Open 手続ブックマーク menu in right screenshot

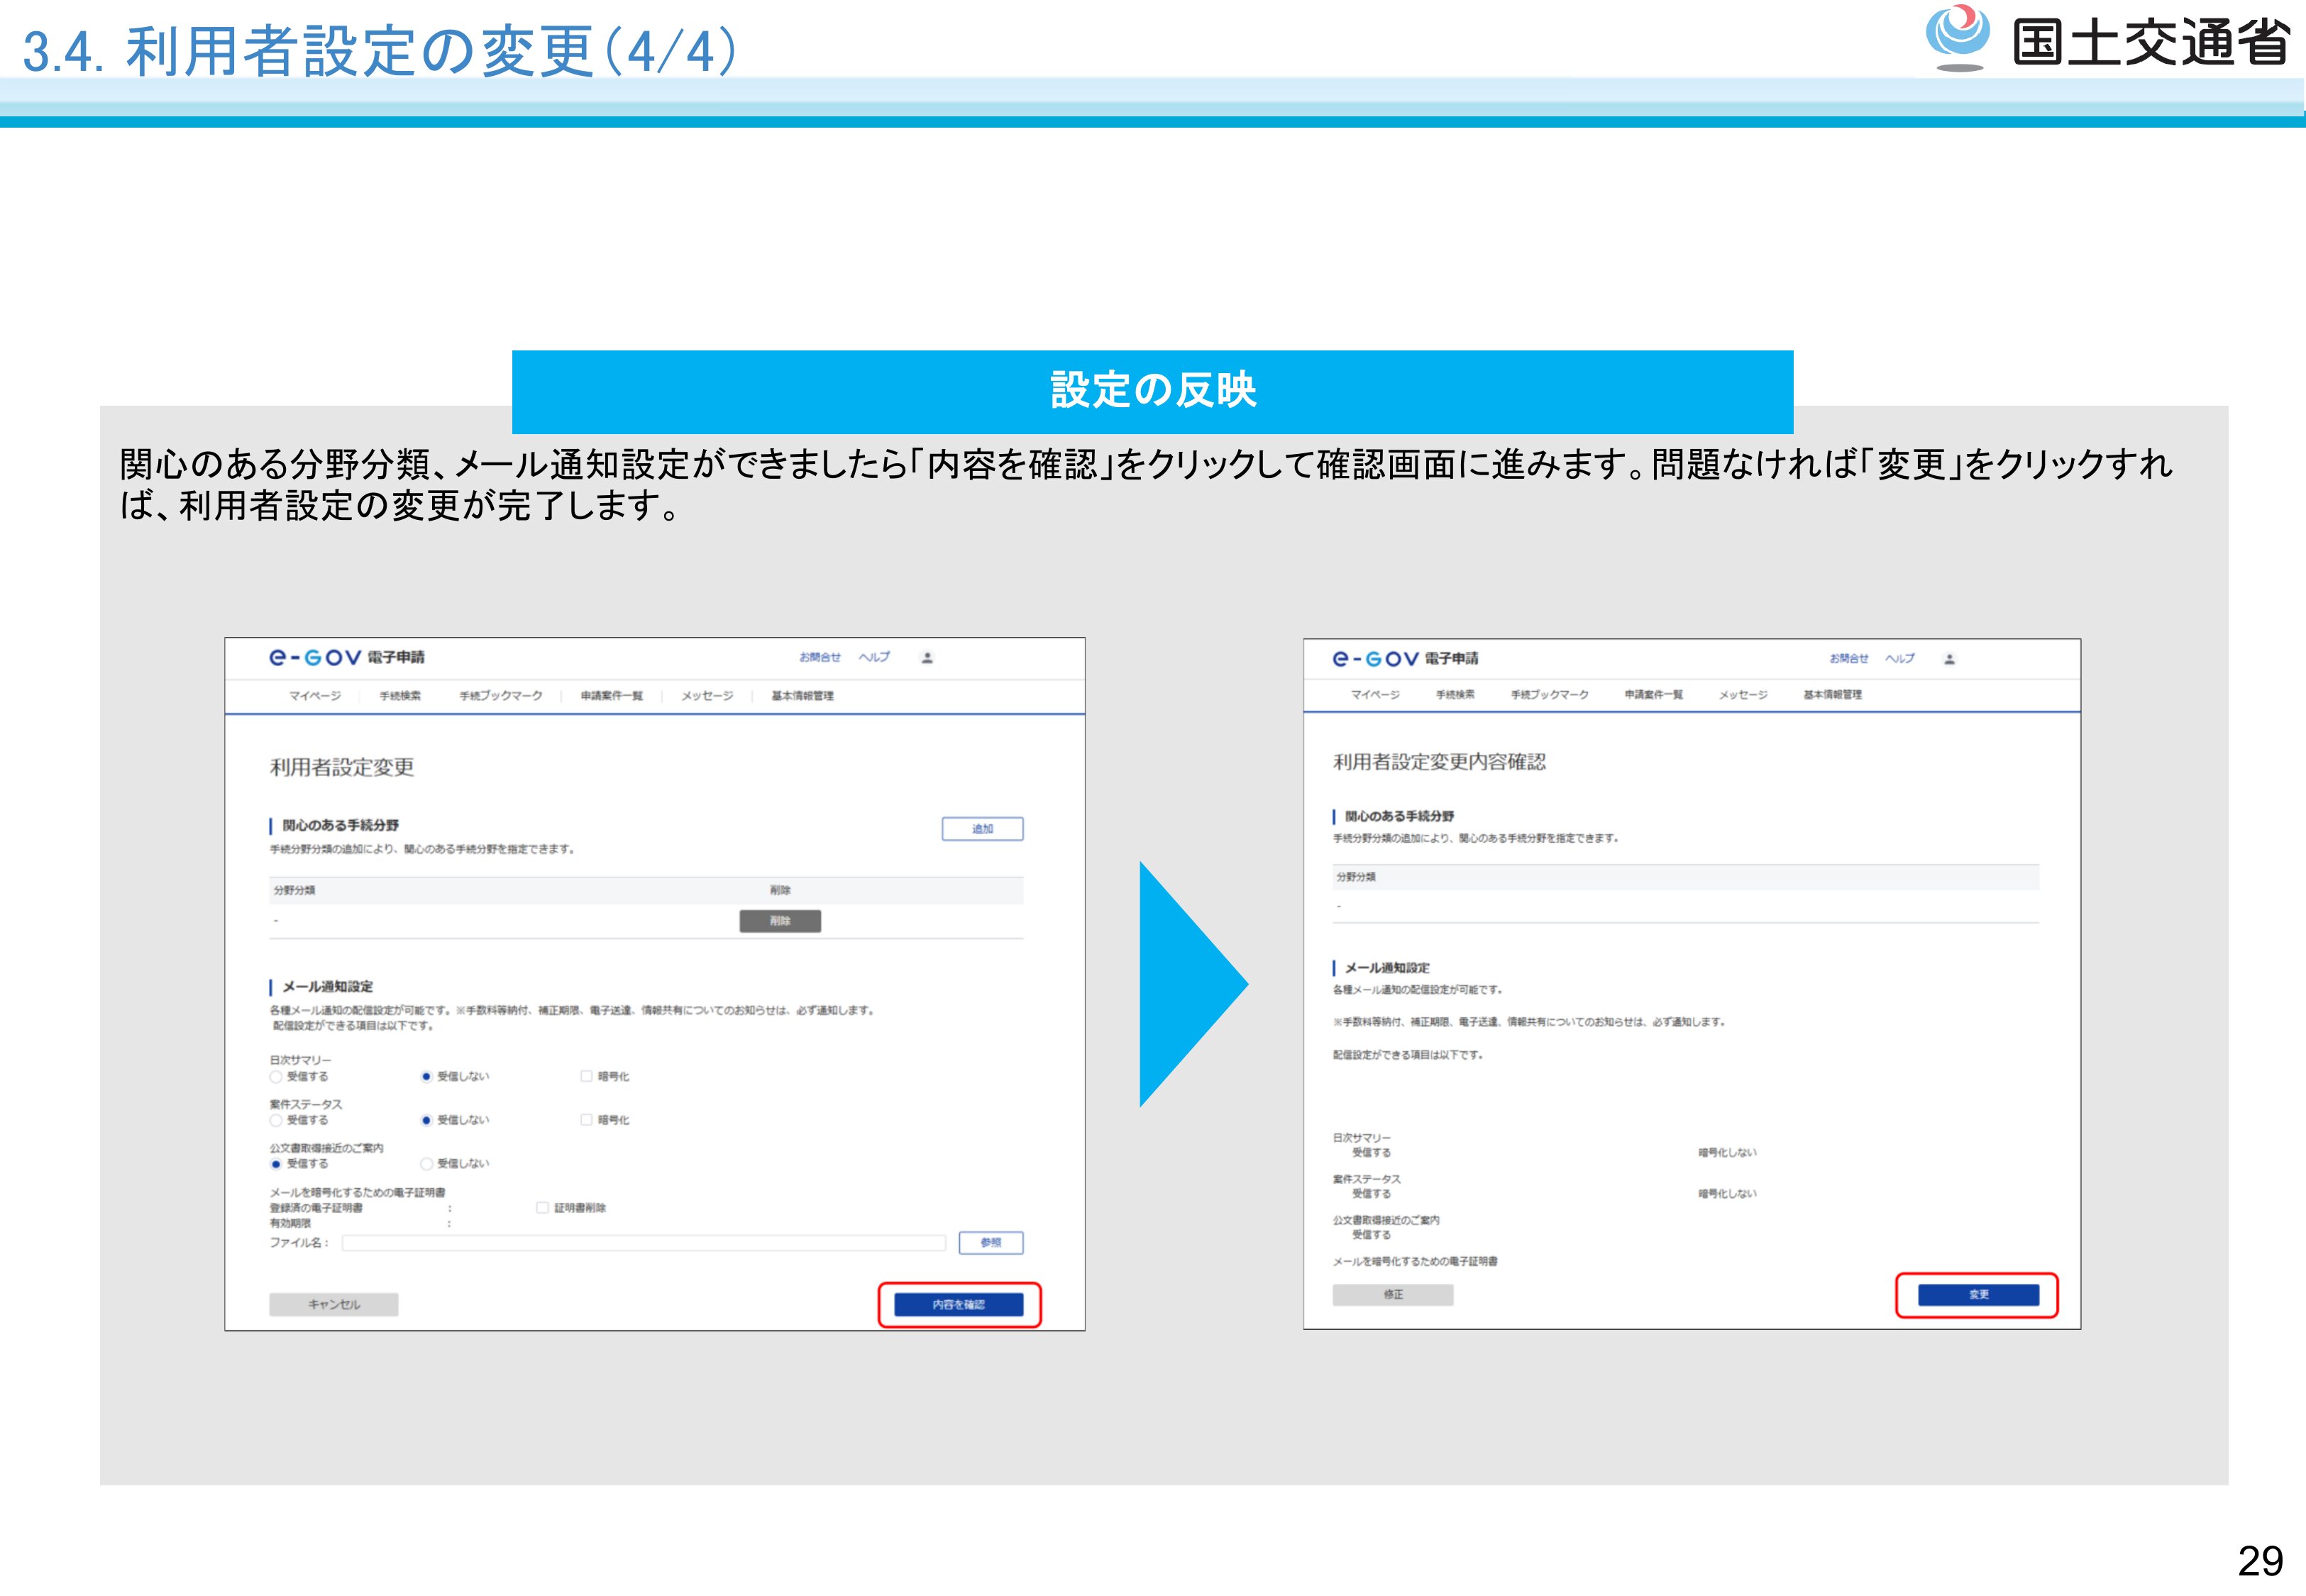point(1549,695)
